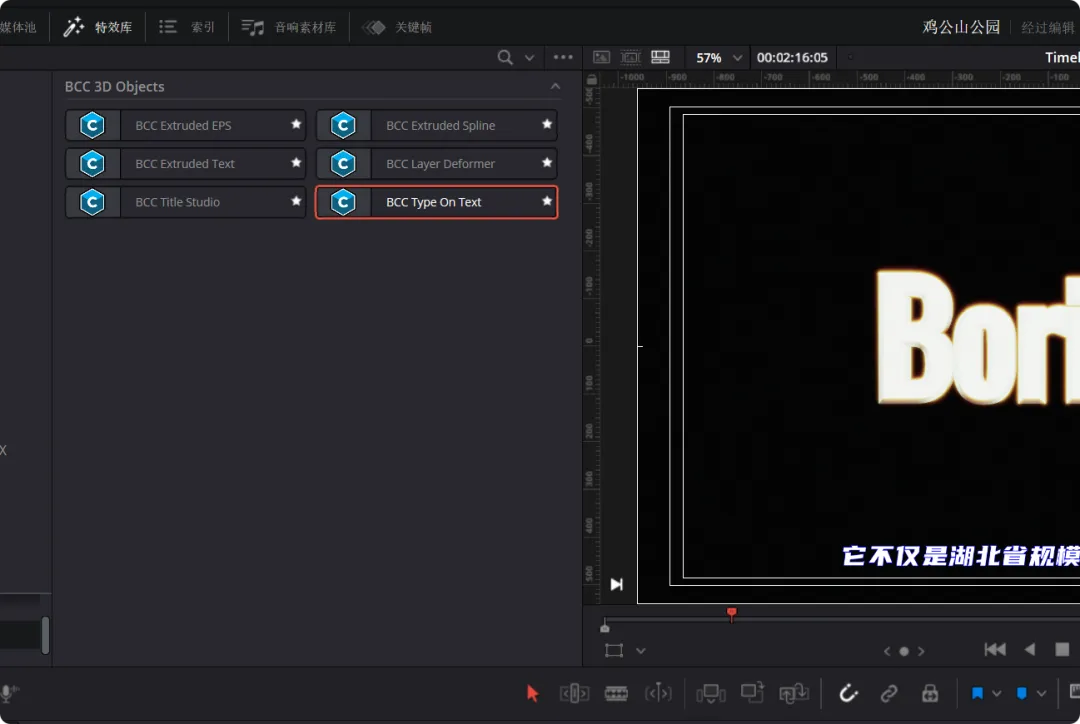This screenshot has width=1080, height=724.
Task: Click the BCC Title Studio hexagon icon
Action: (x=92, y=202)
